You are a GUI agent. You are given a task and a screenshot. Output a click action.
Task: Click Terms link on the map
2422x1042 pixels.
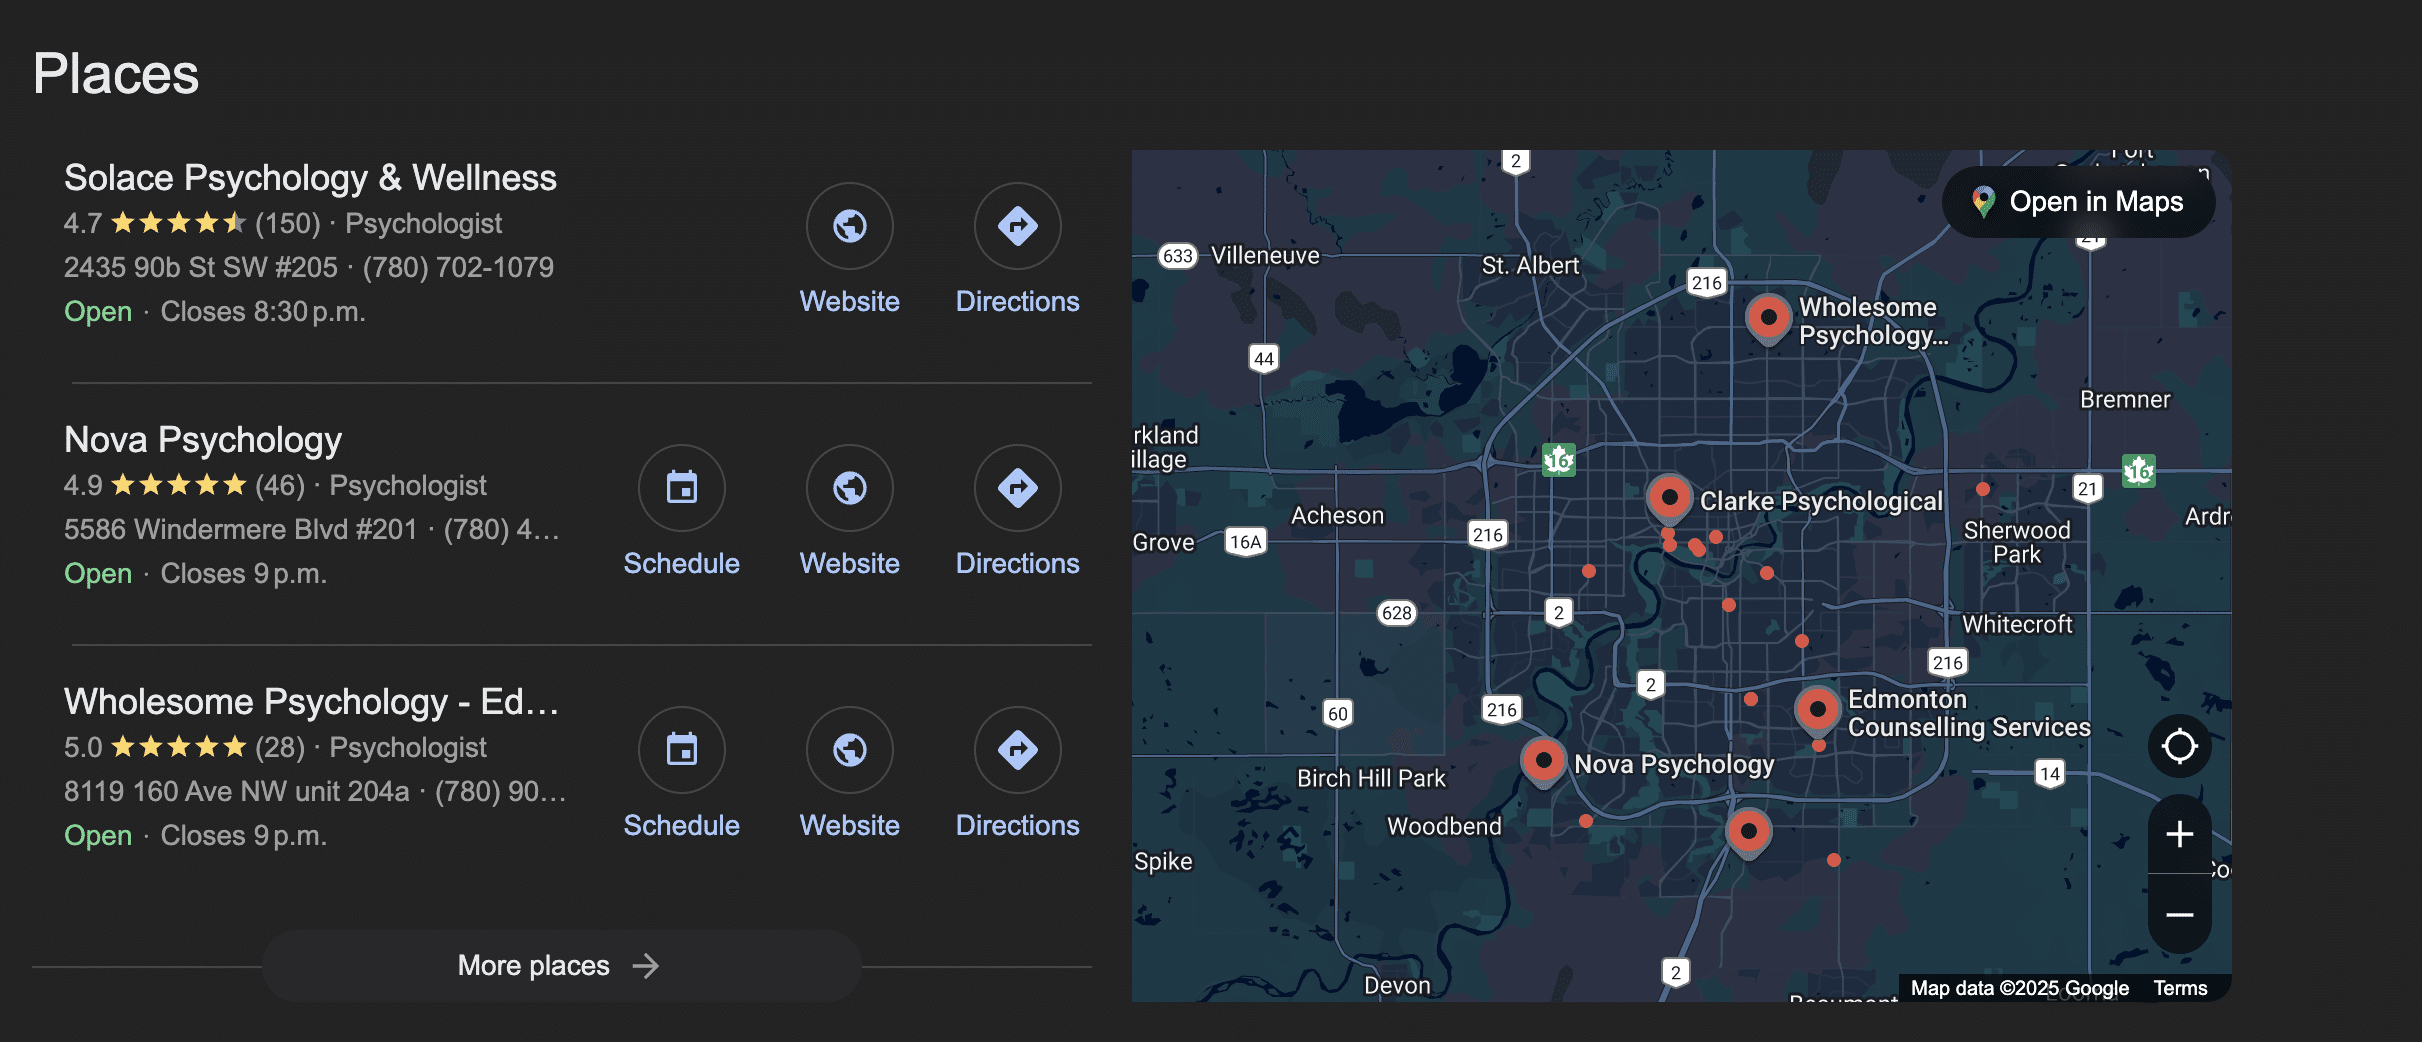pyautogui.click(x=2180, y=988)
